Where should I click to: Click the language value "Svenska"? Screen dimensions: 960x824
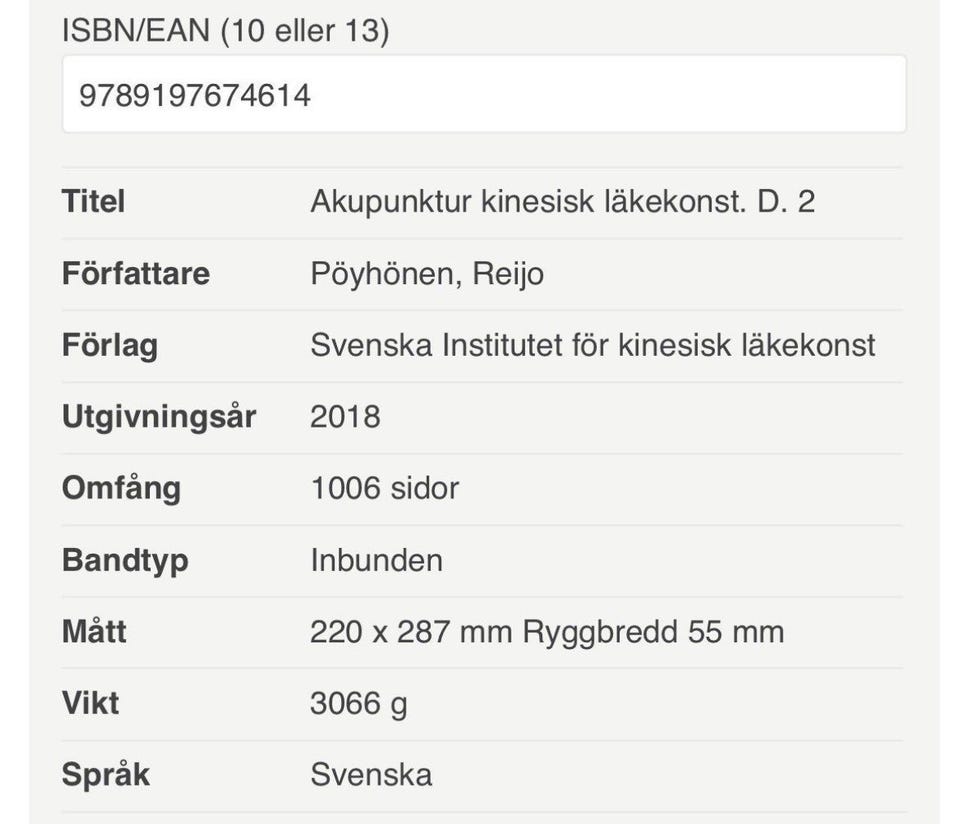(371, 775)
